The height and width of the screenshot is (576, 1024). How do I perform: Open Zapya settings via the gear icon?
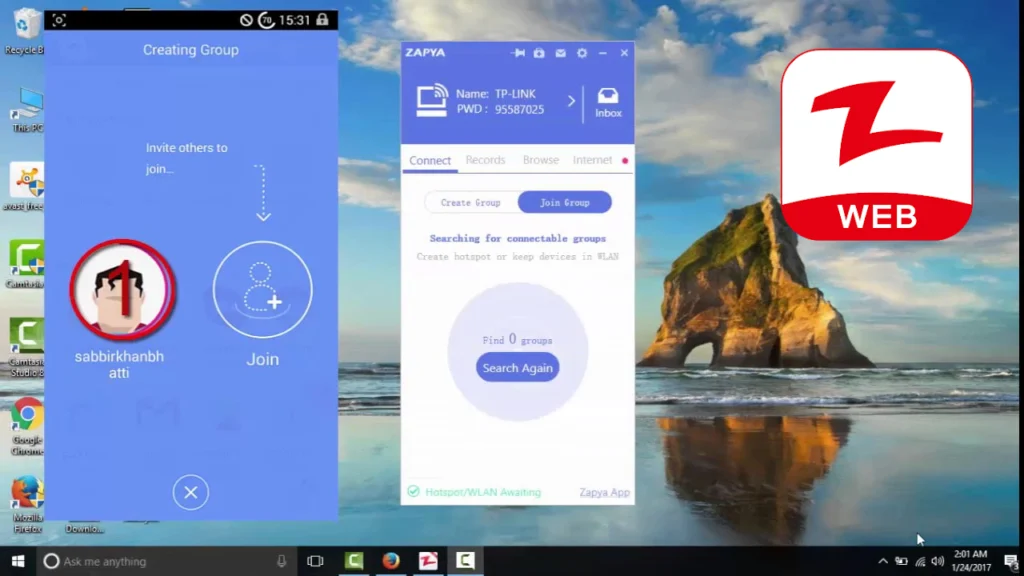pyautogui.click(x=583, y=53)
